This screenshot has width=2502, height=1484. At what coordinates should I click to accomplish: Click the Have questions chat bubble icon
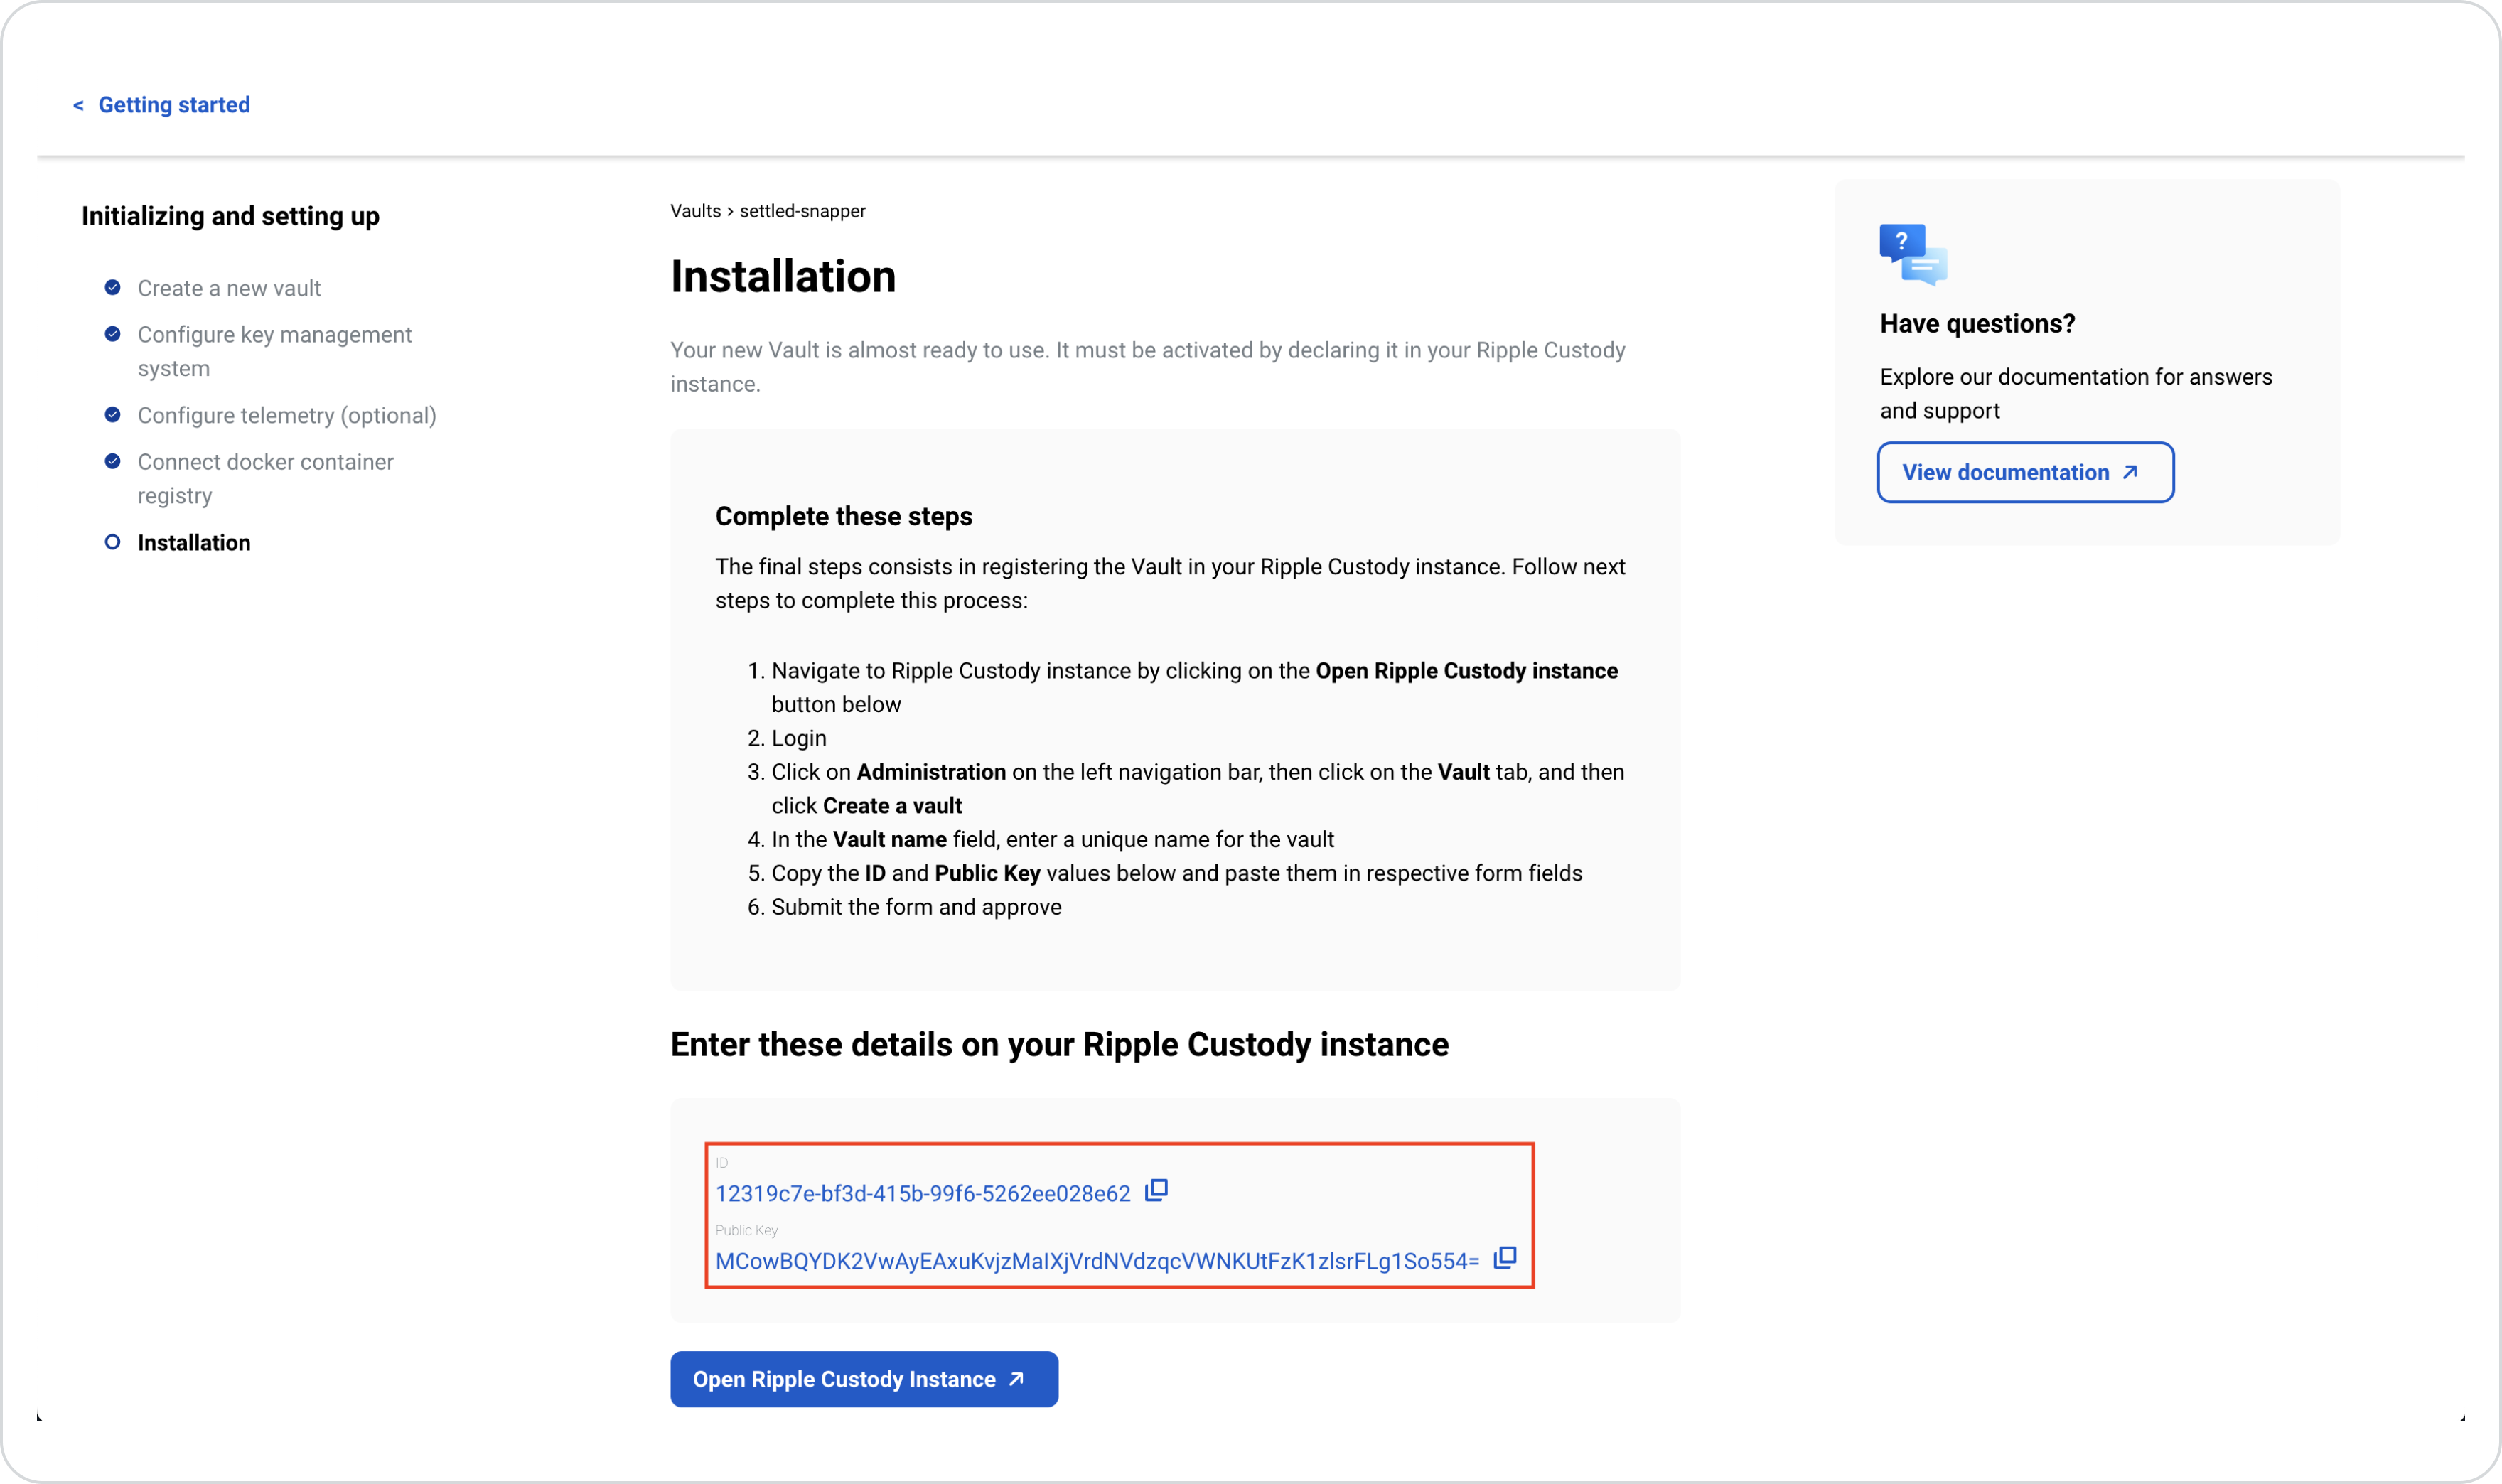point(1913,254)
